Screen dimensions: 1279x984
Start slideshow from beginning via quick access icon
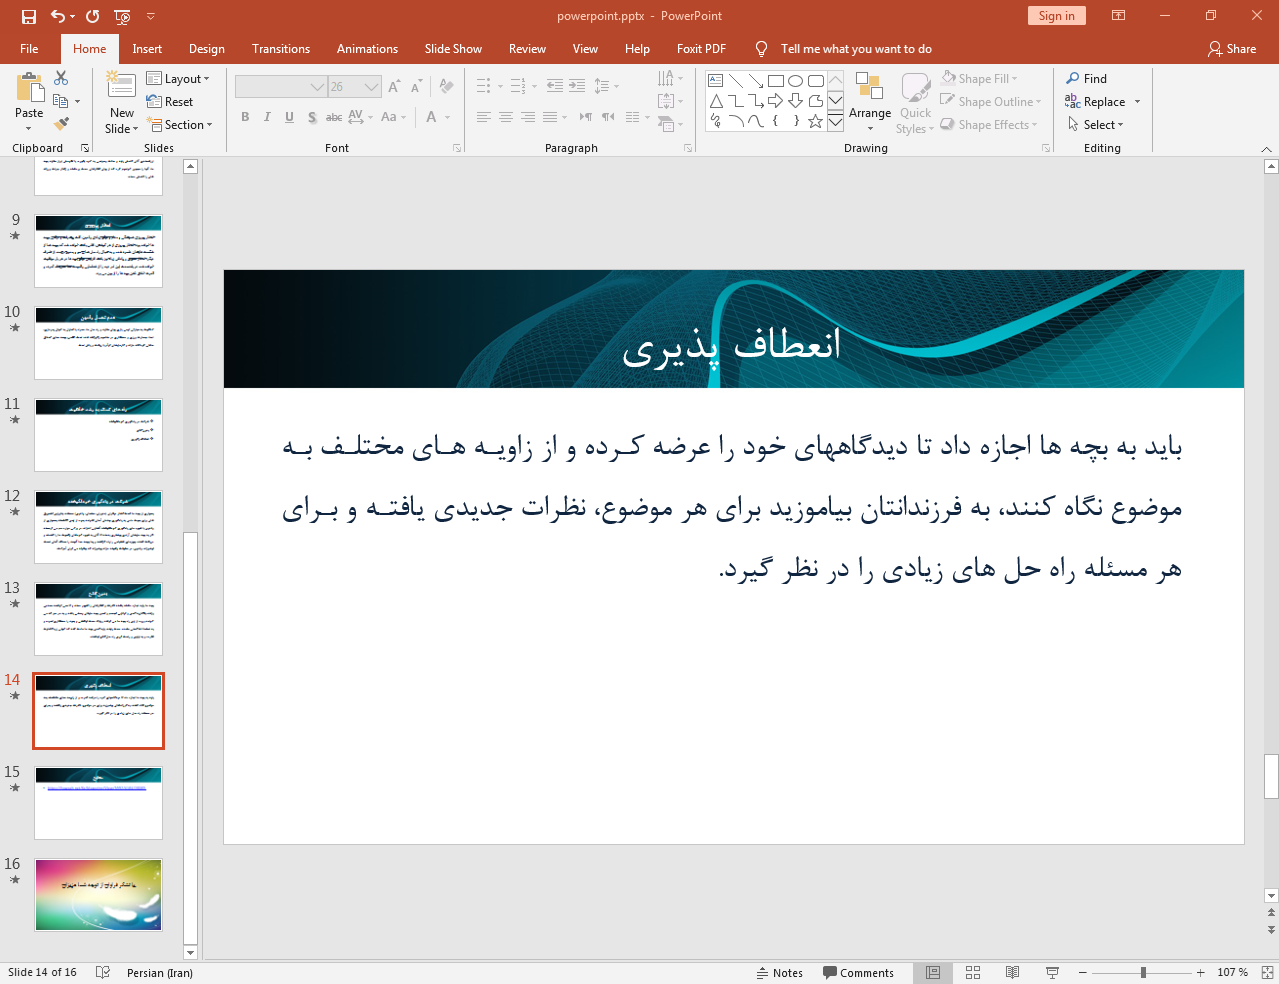click(122, 16)
